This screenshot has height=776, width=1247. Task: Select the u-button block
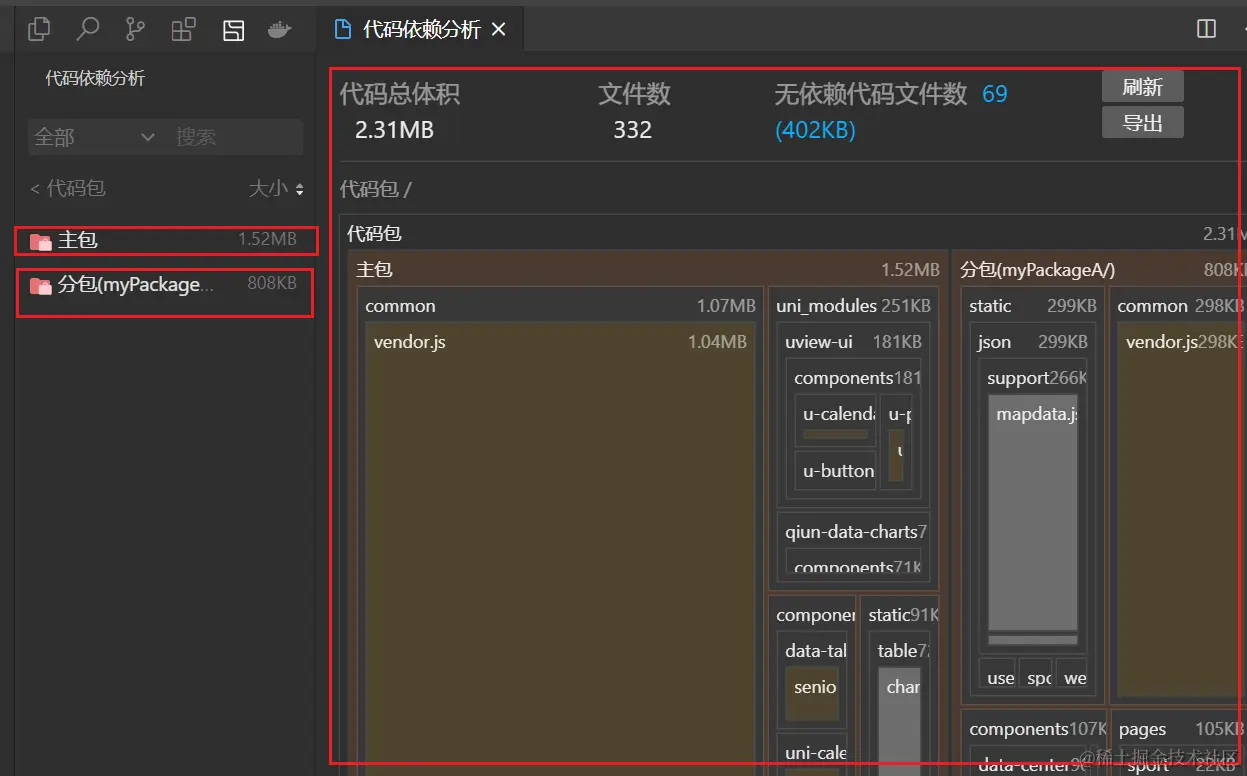836,470
